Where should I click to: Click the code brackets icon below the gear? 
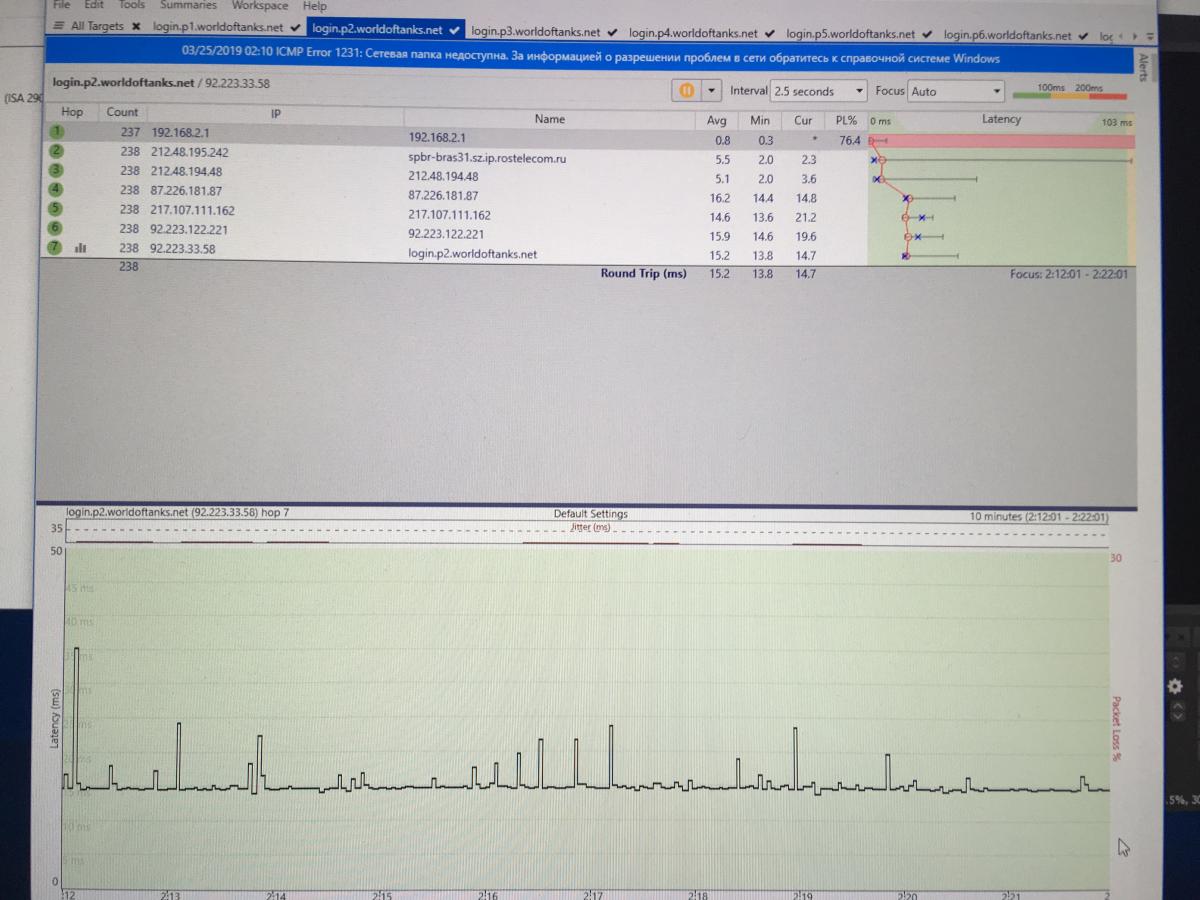click(x=1176, y=710)
